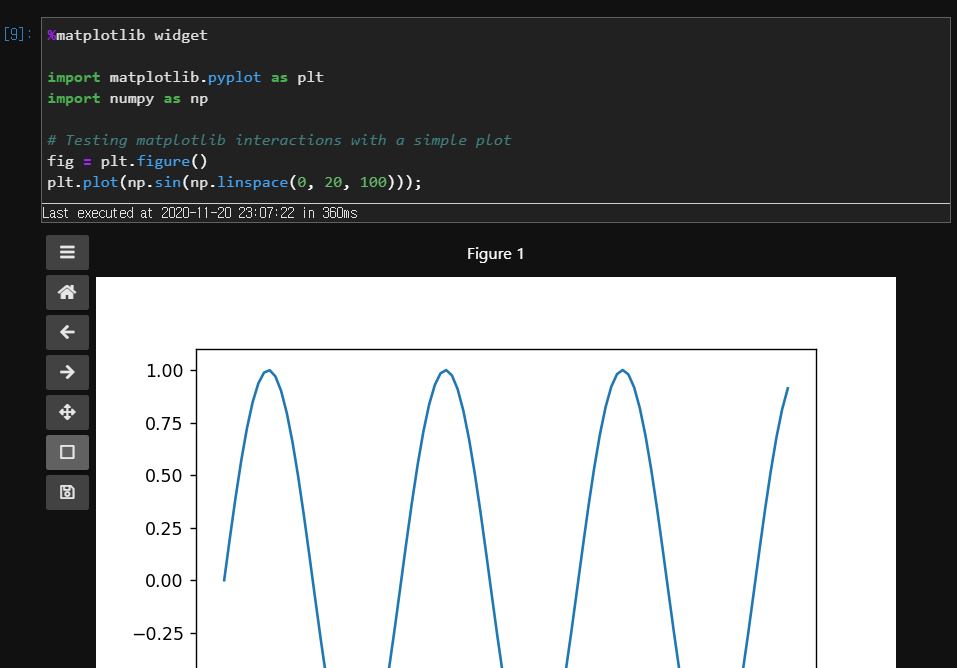Go forward to next view arrow
The image size is (957, 668).
(x=67, y=372)
